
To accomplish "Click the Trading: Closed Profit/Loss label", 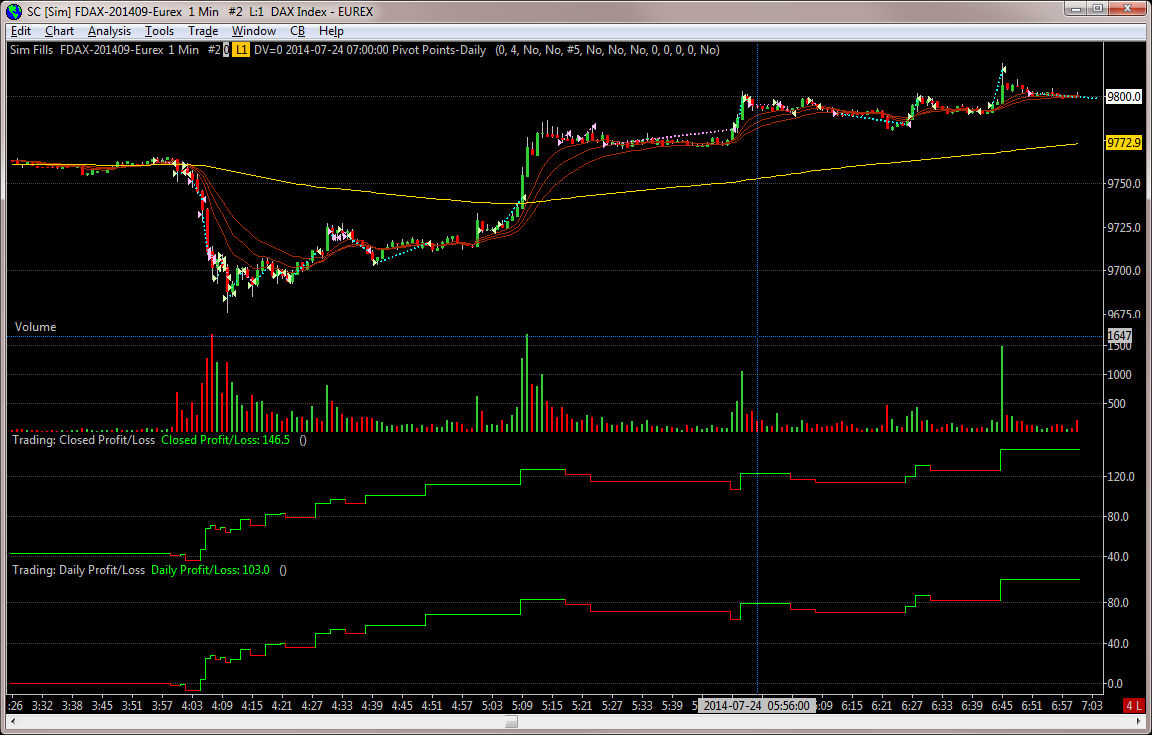I will tap(84, 440).
